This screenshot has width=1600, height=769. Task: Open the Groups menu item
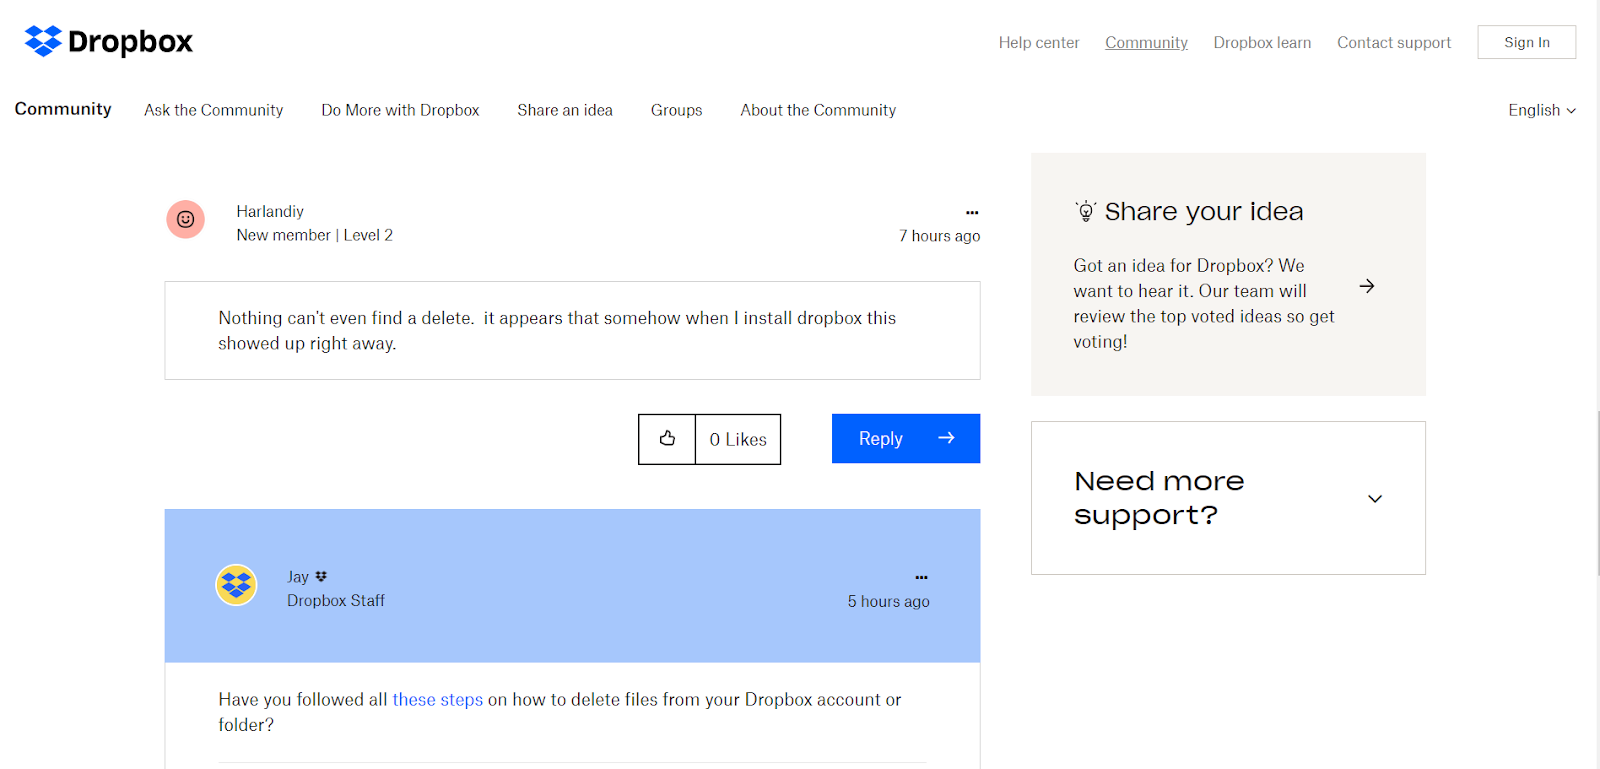click(x=677, y=110)
